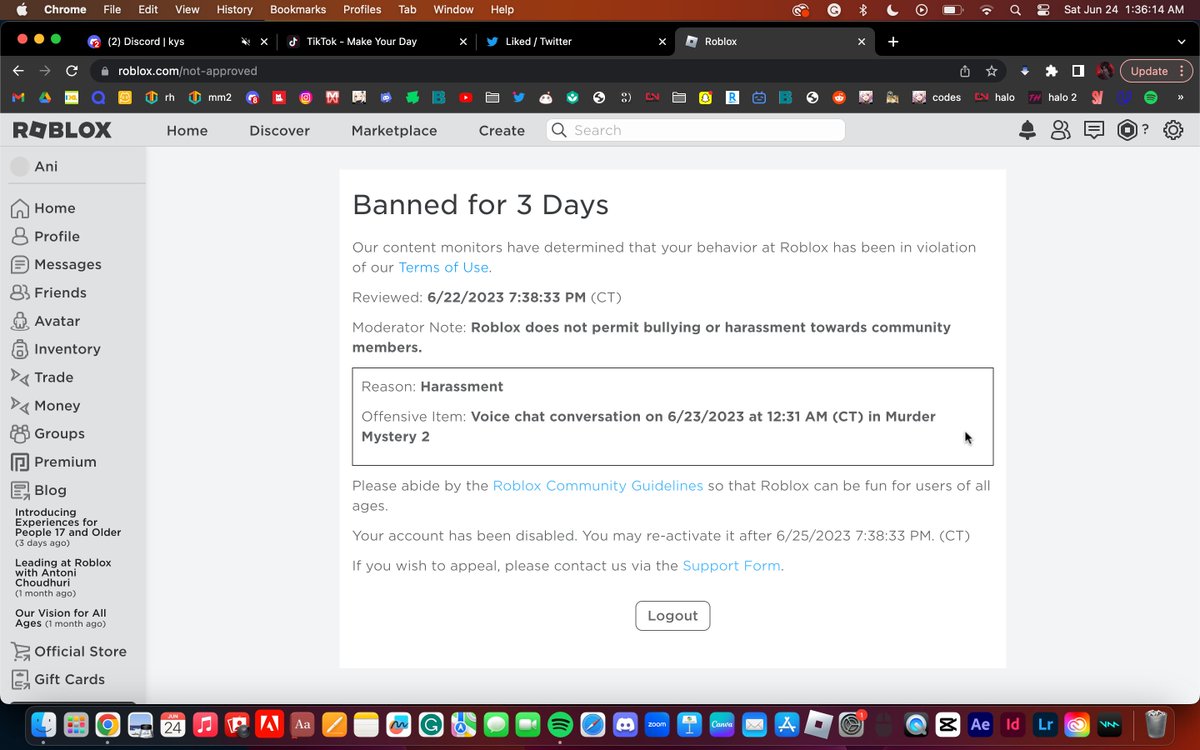Switch to the Liked / Twitter tab

[576, 42]
